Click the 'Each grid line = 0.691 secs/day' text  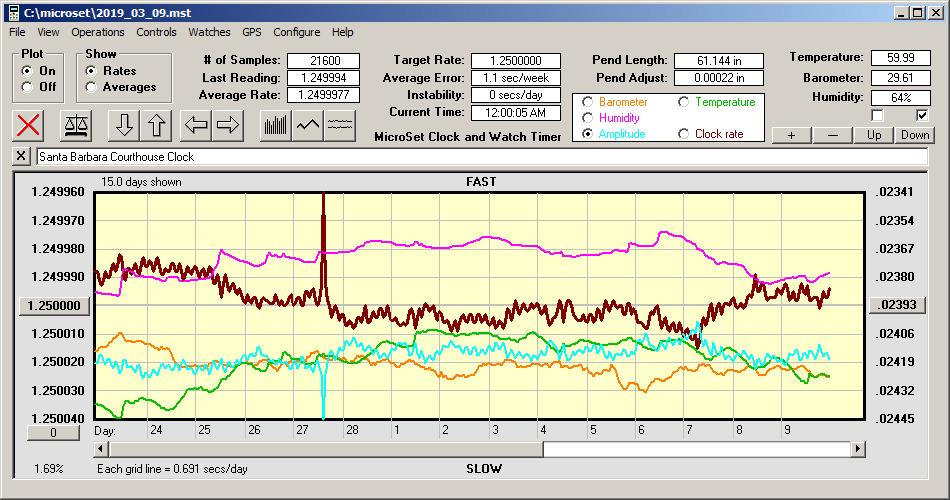(x=172, y=468)
